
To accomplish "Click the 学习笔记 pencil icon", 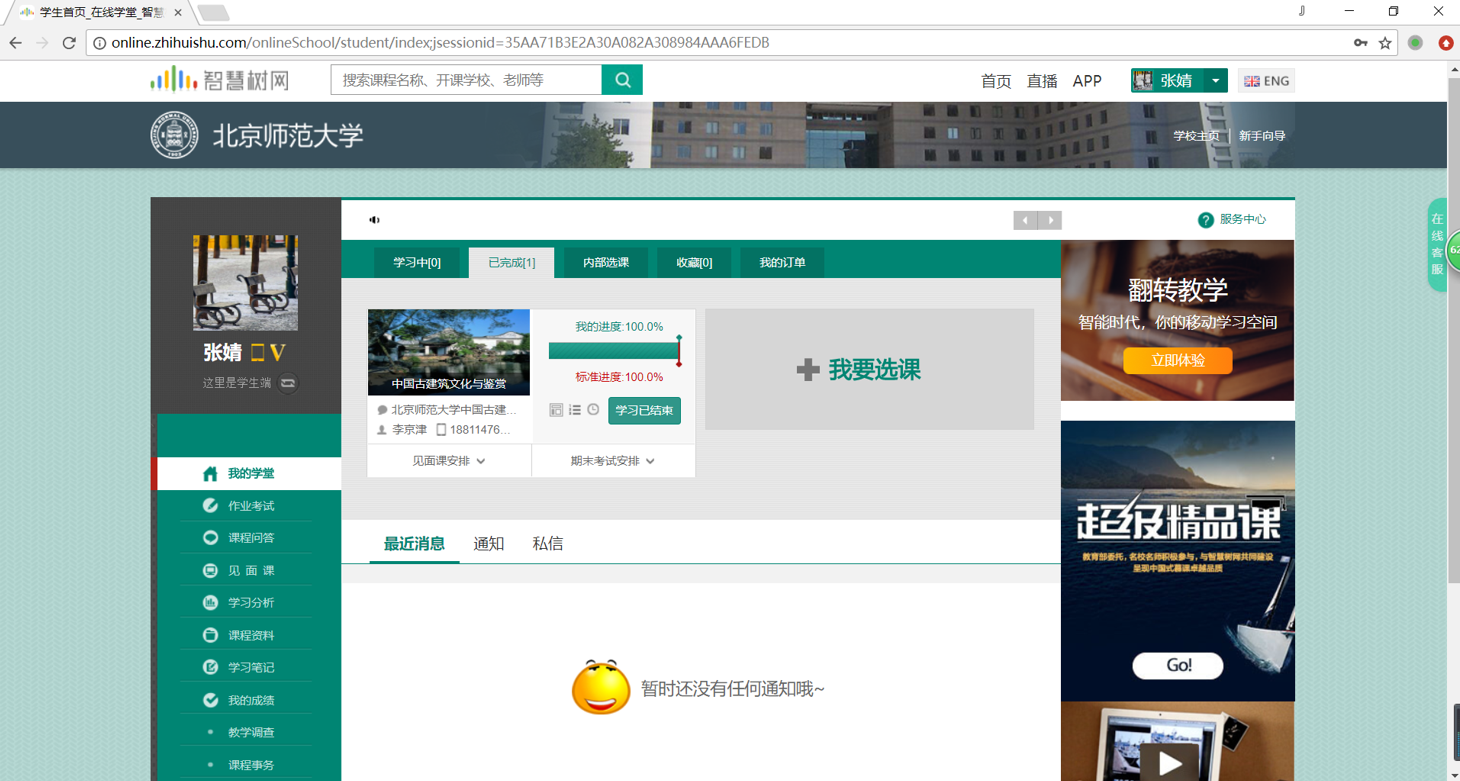I will pyautogui.click(x=210, y=667).
